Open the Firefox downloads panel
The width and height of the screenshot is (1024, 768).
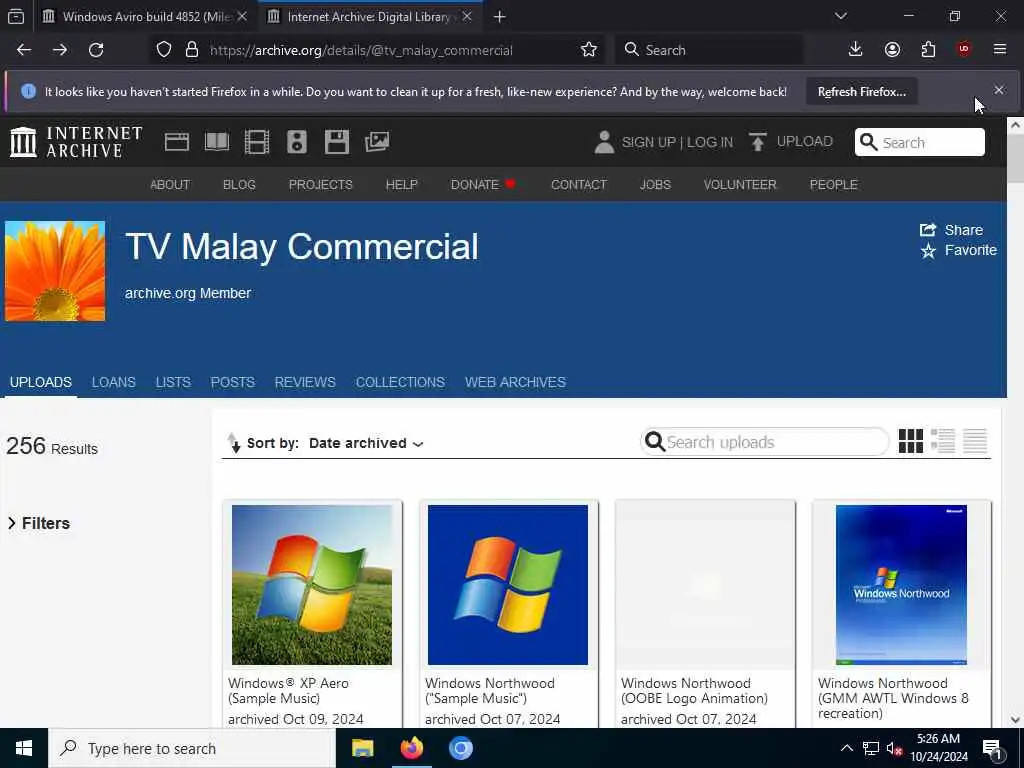pyautogui.click(x=856, y=50)
